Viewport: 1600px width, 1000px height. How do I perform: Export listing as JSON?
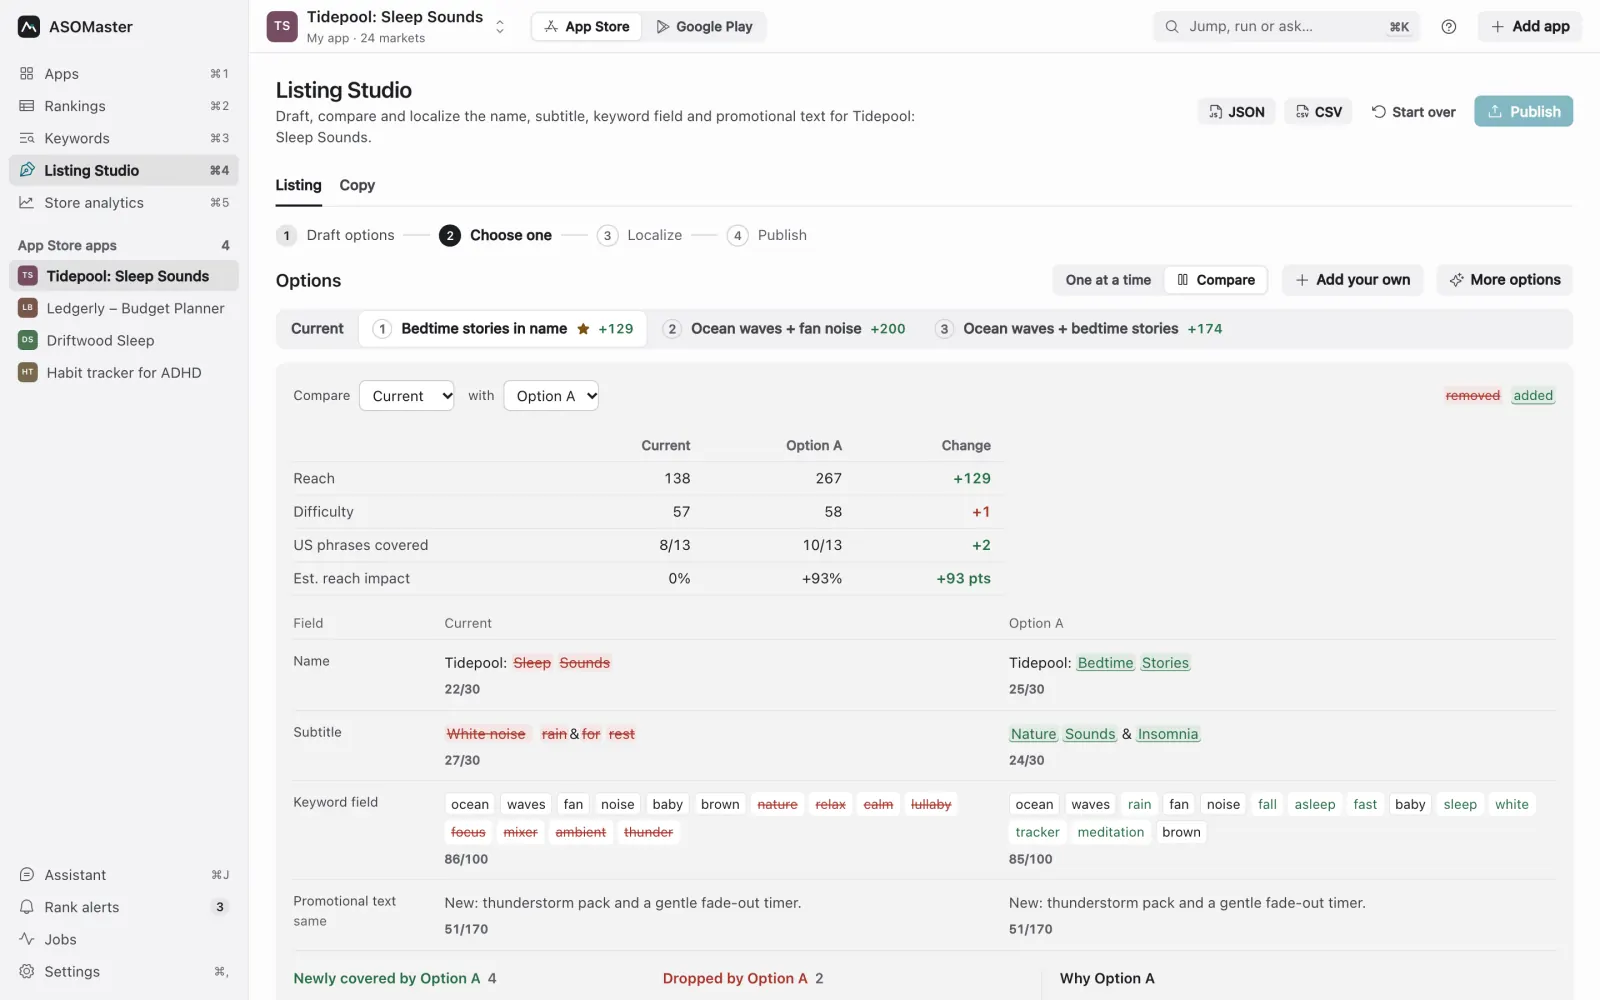(1236, 111)
